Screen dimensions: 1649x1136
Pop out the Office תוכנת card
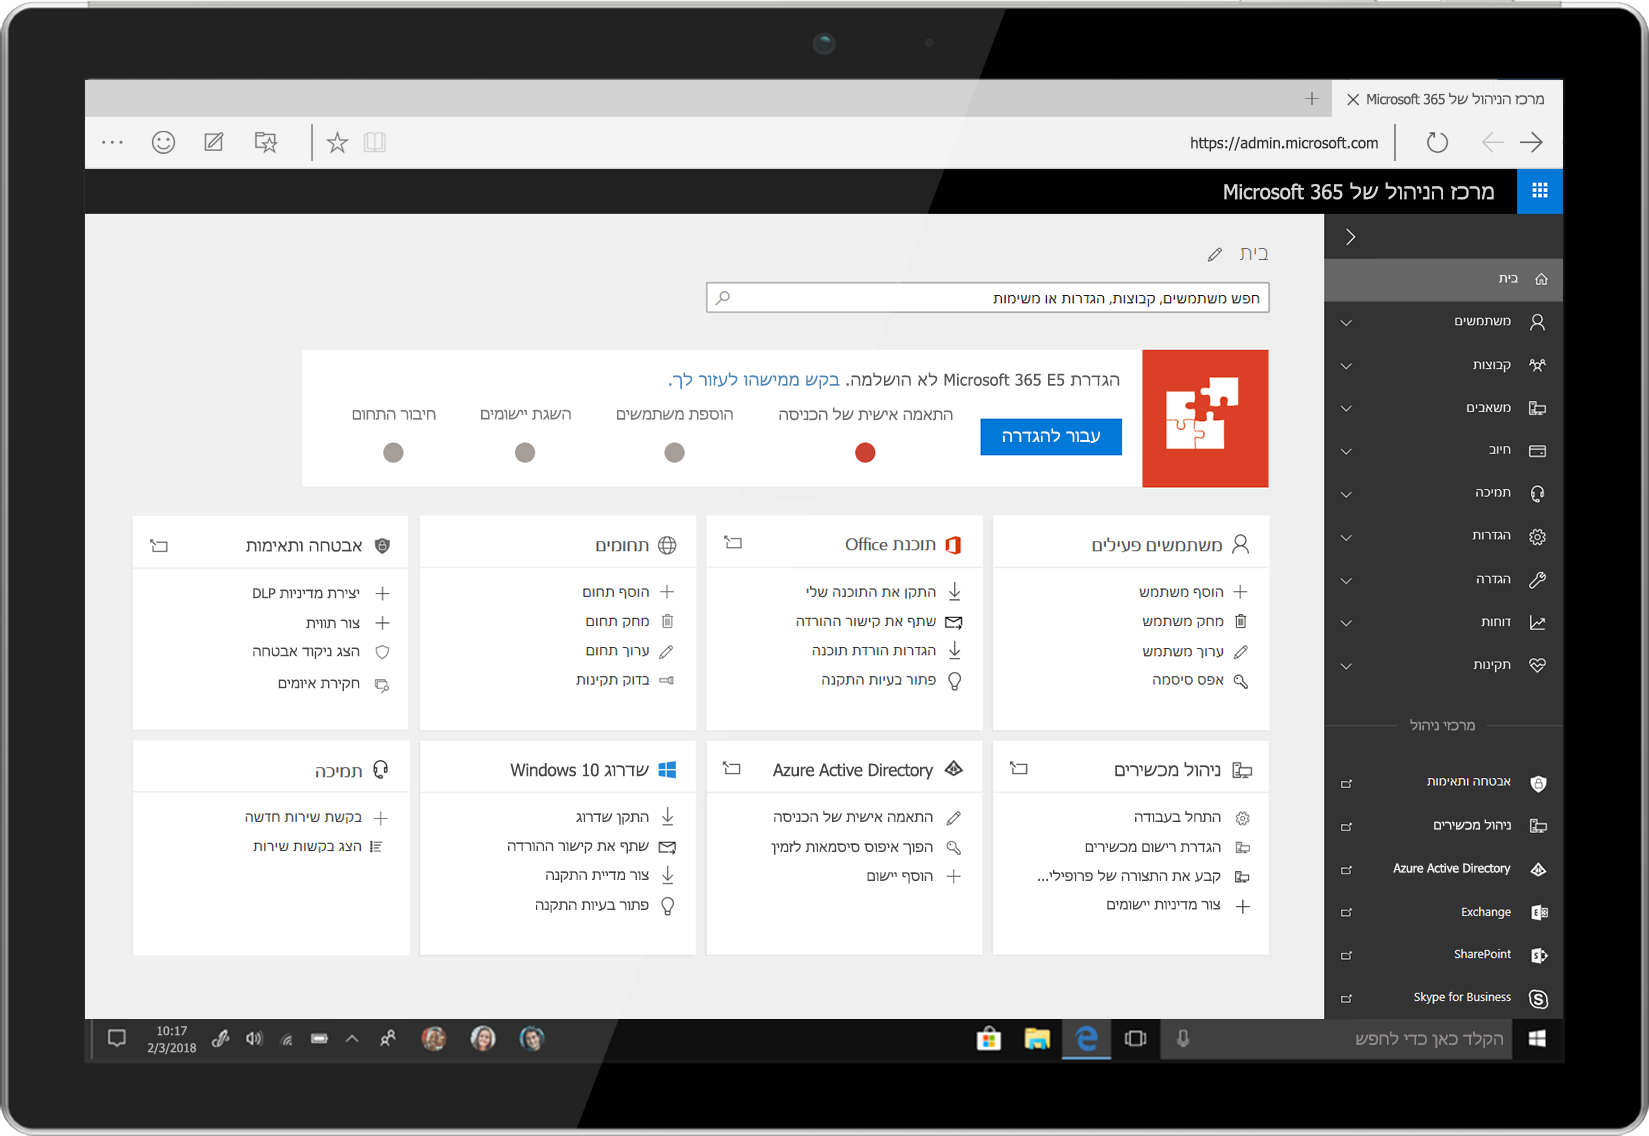tap(733, 543)
